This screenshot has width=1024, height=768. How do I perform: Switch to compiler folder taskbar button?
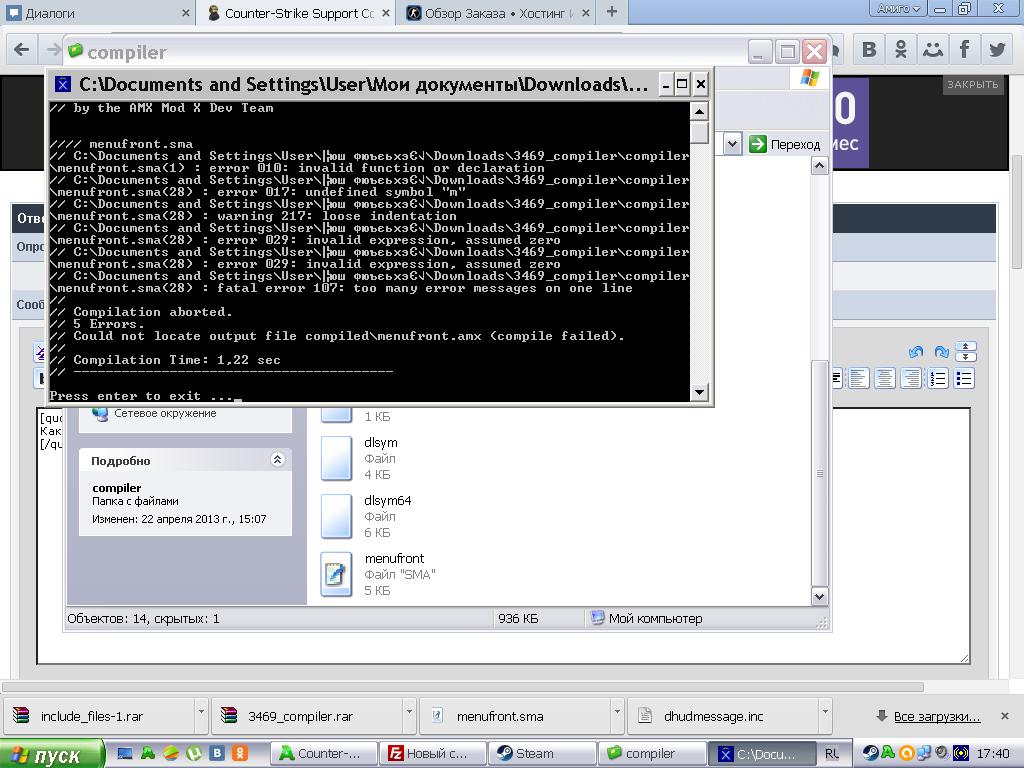tap(652, 754)
